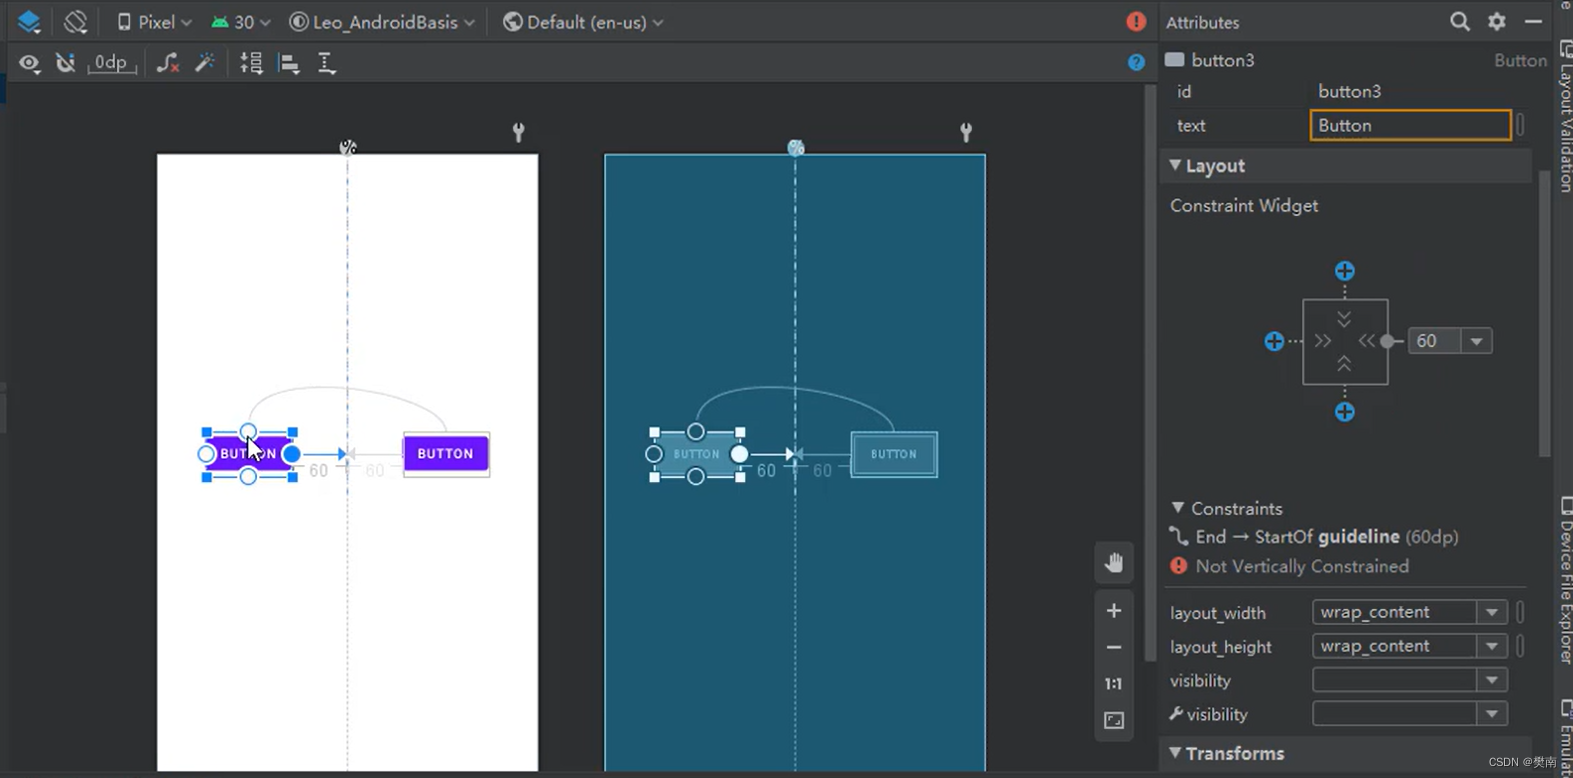Toggle the view options eye icon
This screenshot has height=778, width=1573.
pos(29,63)
